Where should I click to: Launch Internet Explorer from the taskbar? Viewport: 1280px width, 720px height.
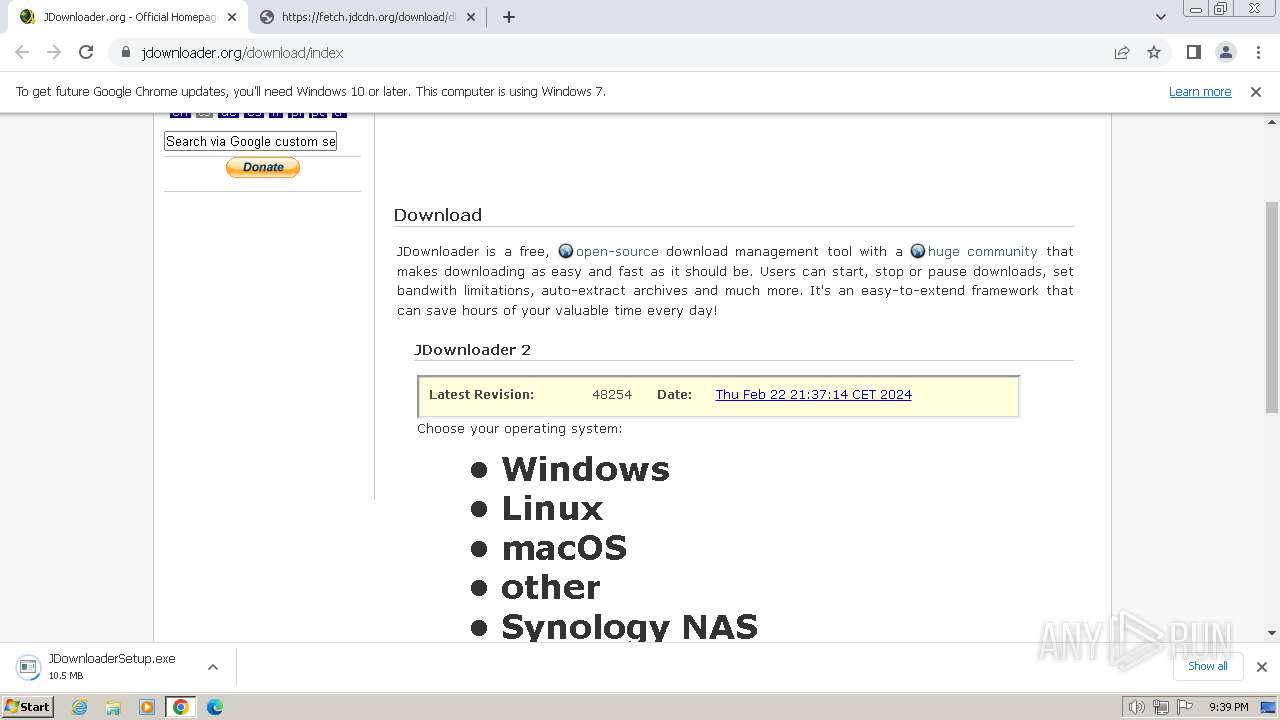(80, 707)
